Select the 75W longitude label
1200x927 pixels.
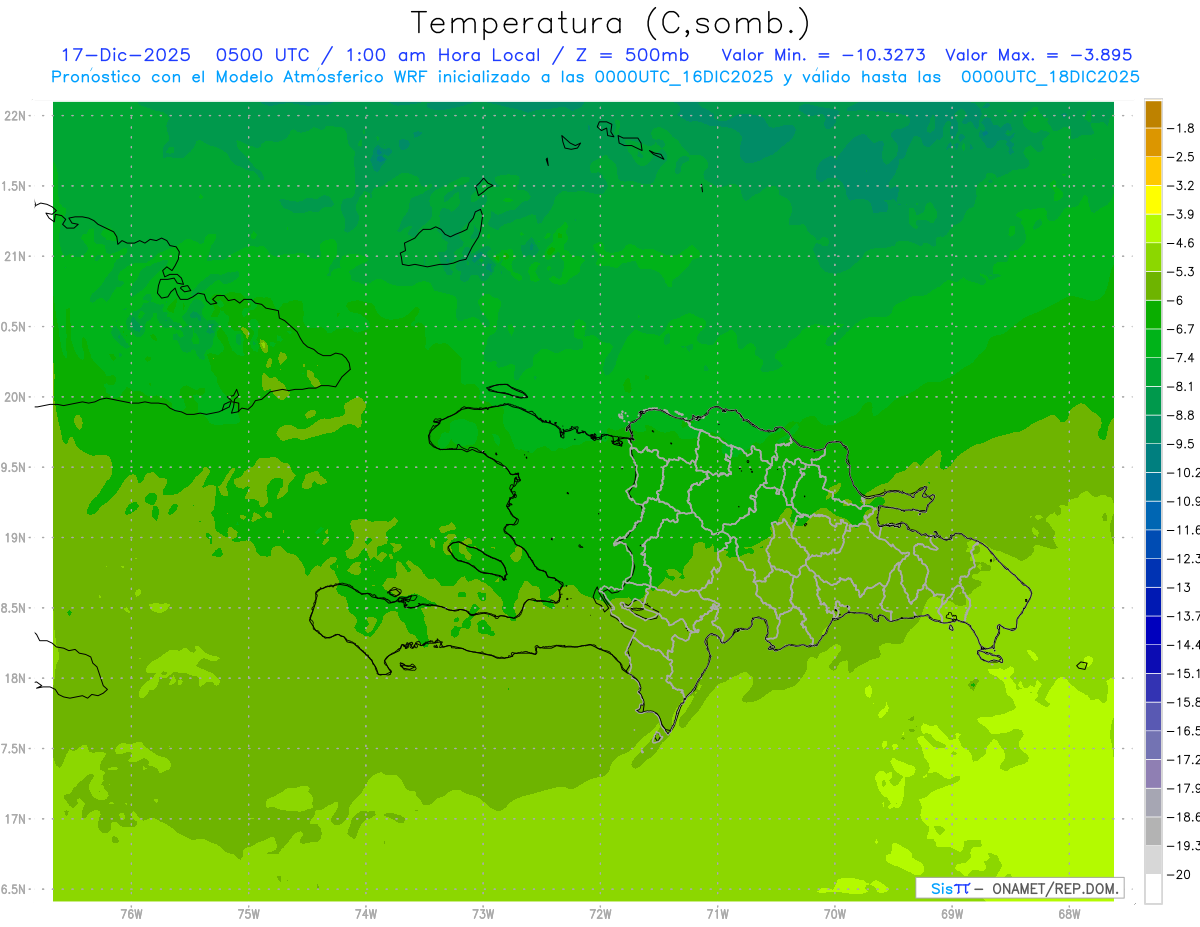[249, 914]
